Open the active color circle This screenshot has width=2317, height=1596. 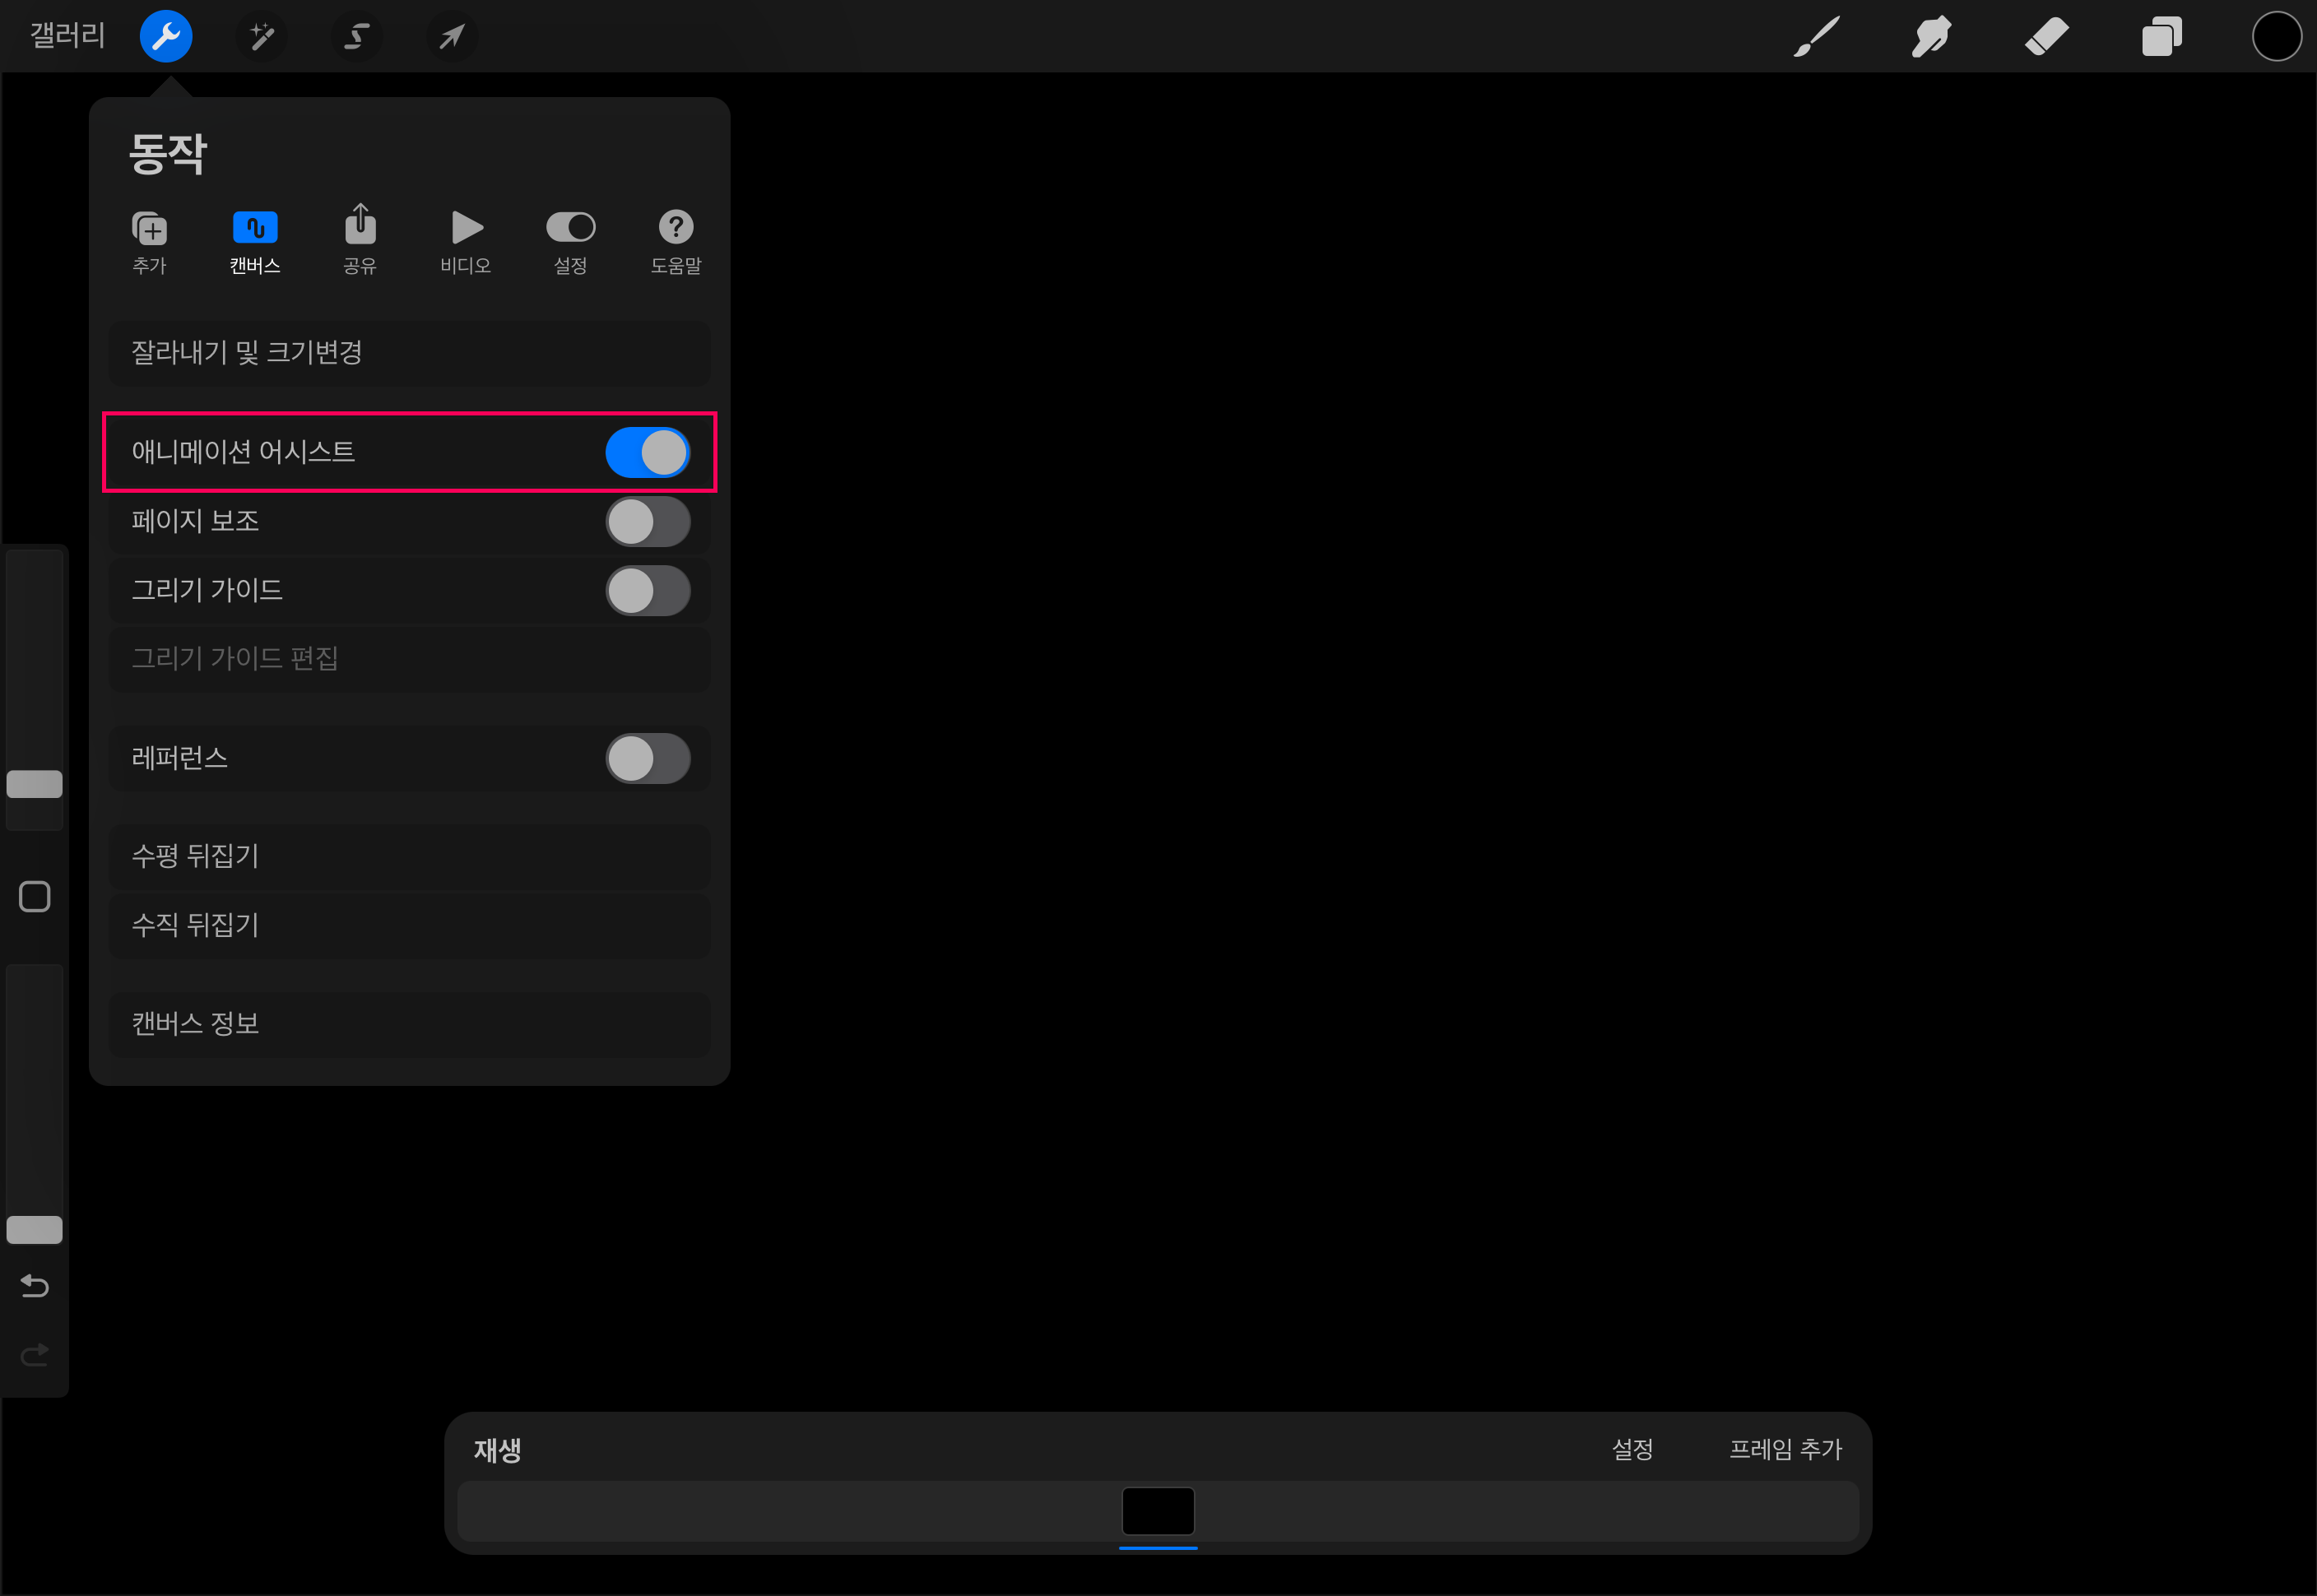tap(2276, 37)
